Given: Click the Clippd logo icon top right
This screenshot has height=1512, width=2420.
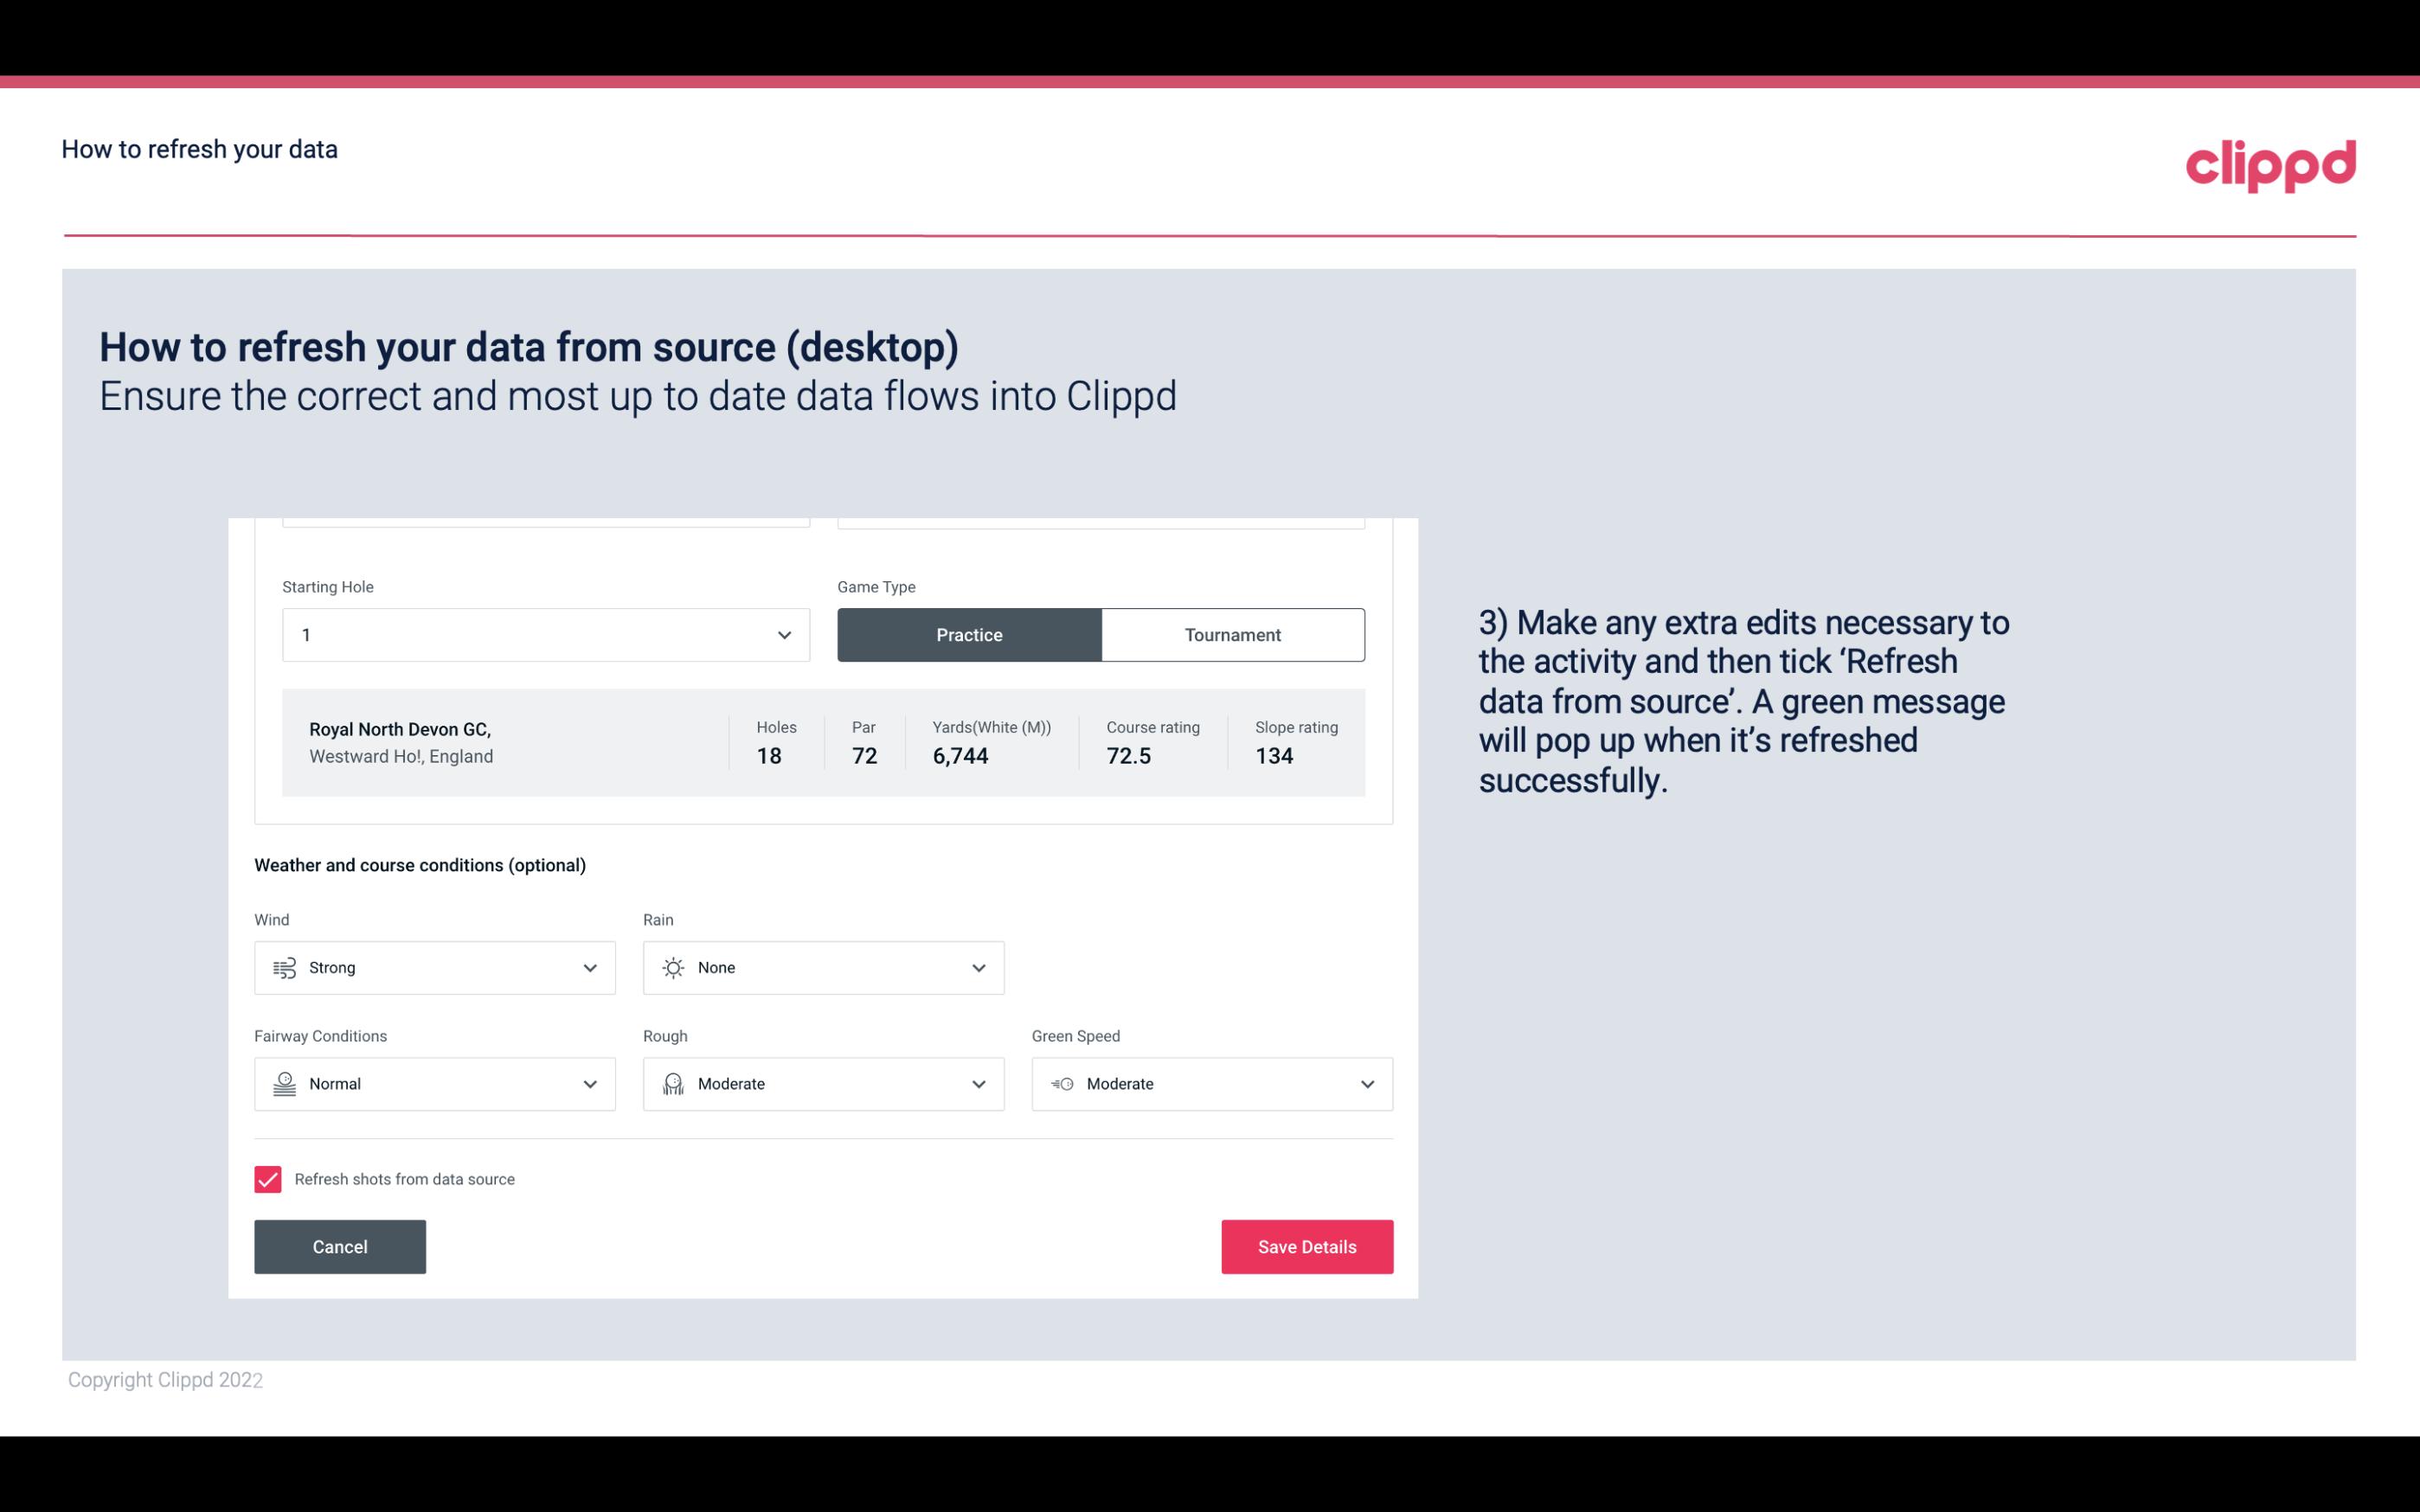Looking at the screenshot, I should 2270,162.
